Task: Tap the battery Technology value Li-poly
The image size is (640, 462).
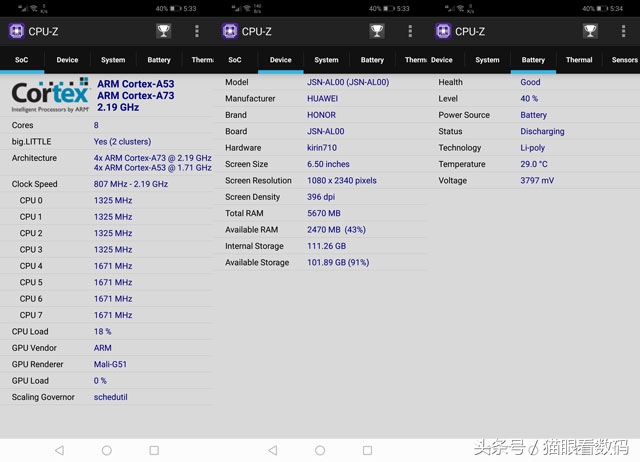Action: tap(533, 148)
